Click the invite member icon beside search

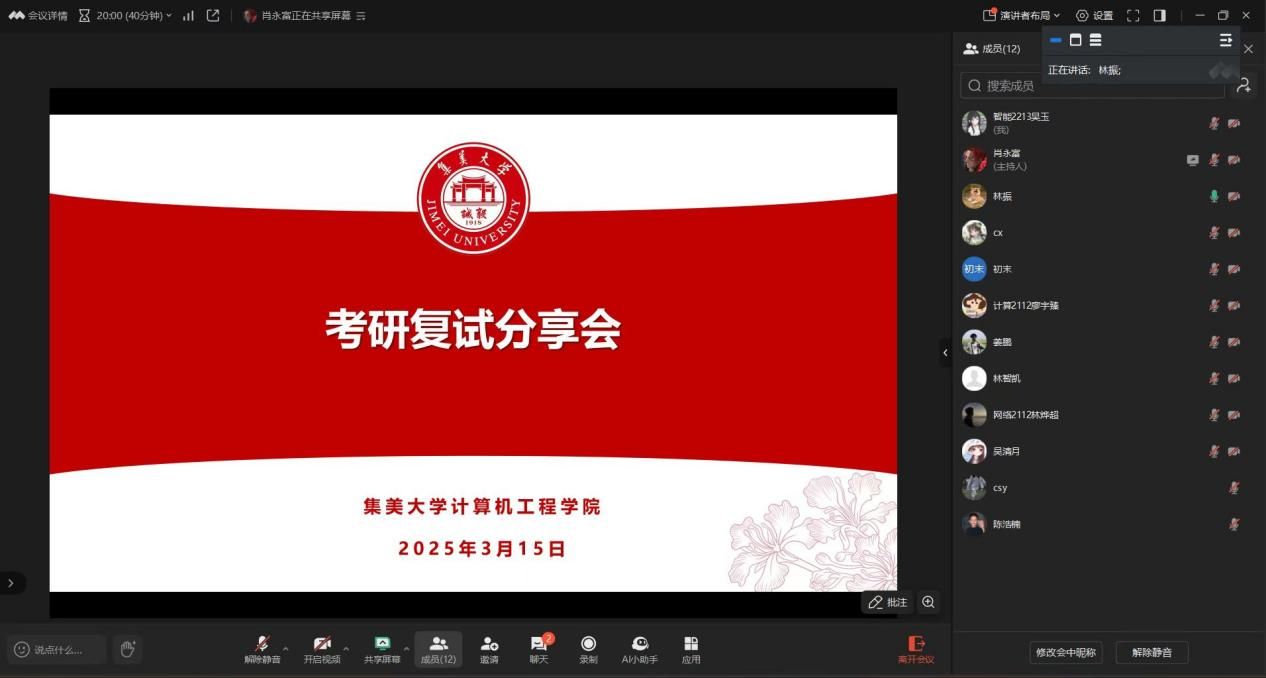pos(1243,86)
